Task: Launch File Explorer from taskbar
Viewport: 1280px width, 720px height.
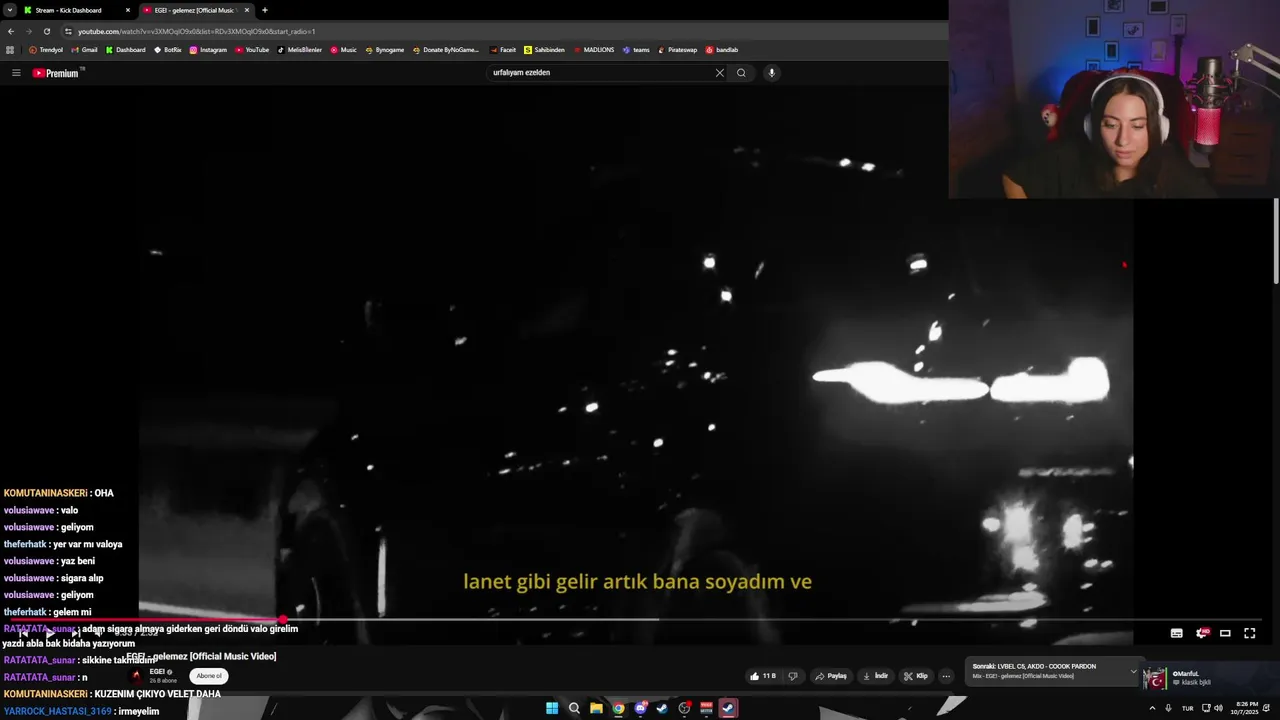Action: click(x=596, y=708)
